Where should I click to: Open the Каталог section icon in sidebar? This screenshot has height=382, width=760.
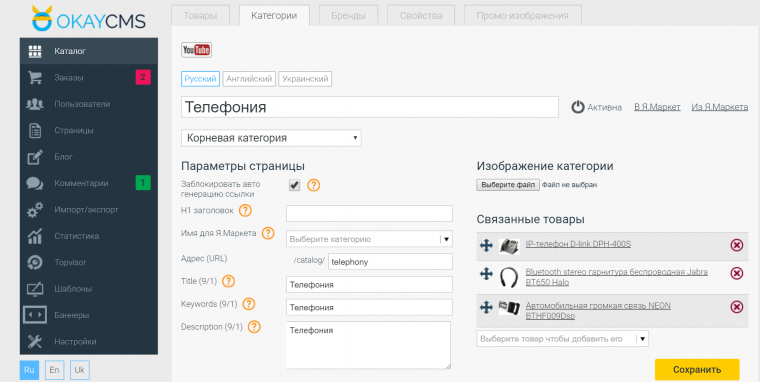[x=35, y=51]
